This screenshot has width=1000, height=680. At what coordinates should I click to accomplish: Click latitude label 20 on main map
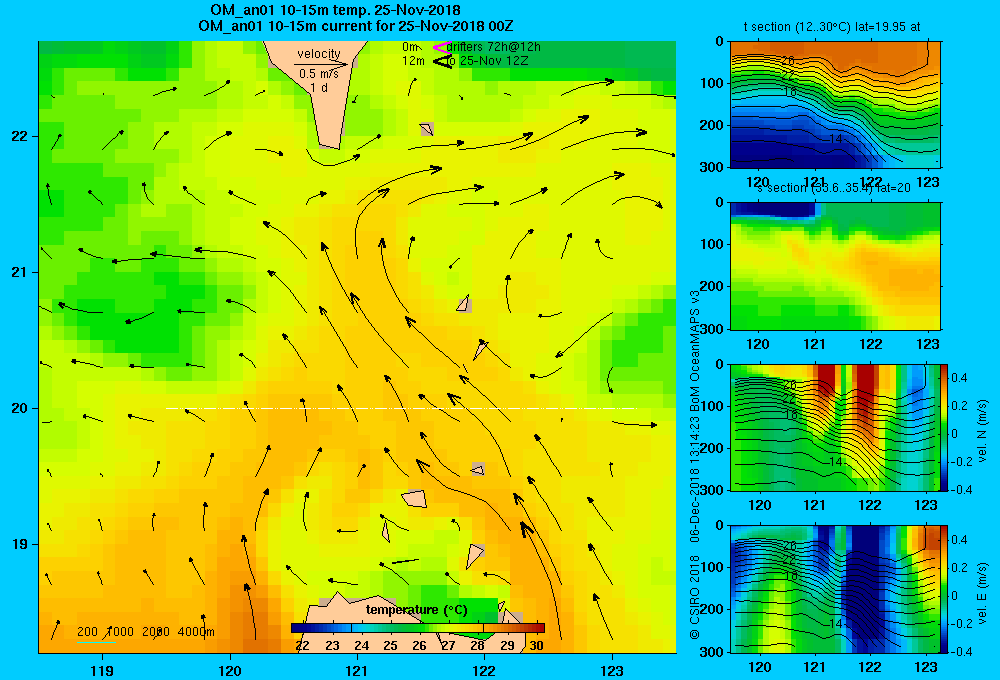coord(20,408)
